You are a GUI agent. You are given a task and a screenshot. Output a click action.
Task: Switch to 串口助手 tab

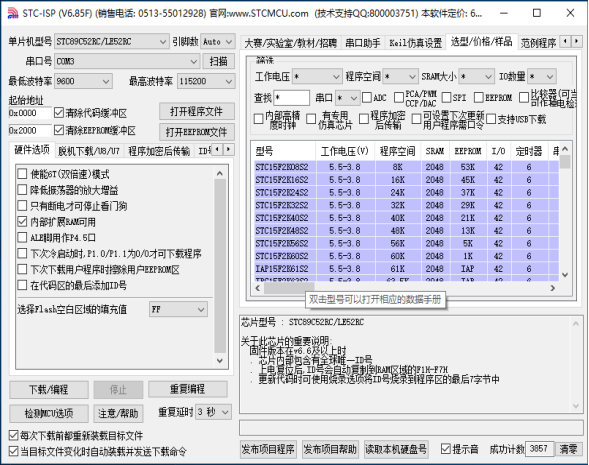362,43
